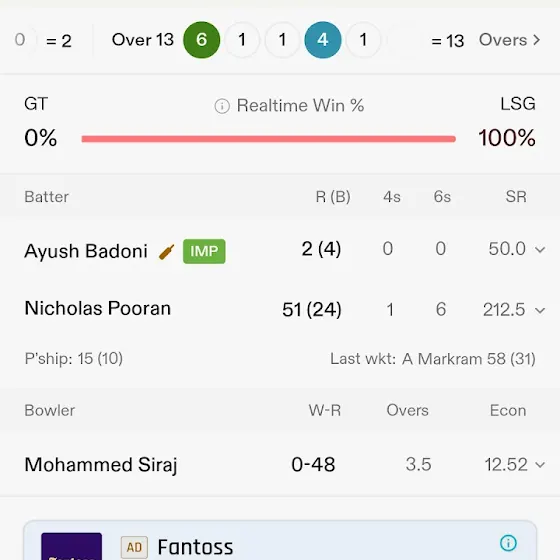Expand Nicholas Pooran batting details chevron

540,310
